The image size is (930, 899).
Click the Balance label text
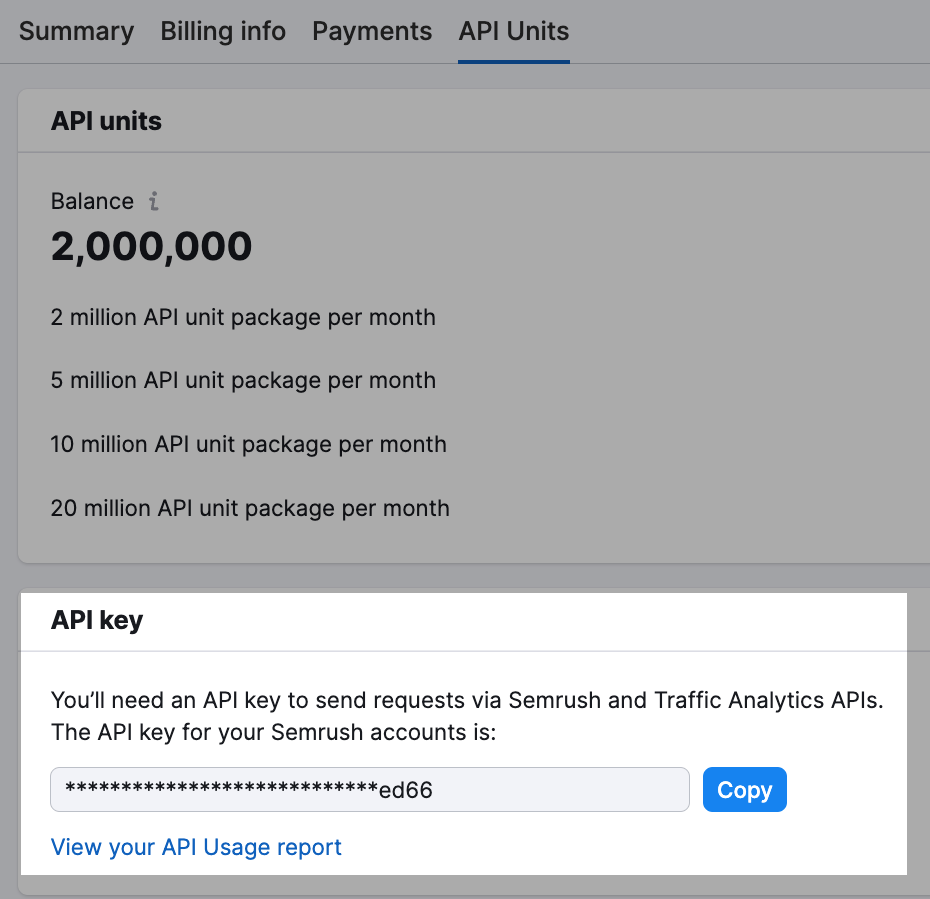click(92, 201)
